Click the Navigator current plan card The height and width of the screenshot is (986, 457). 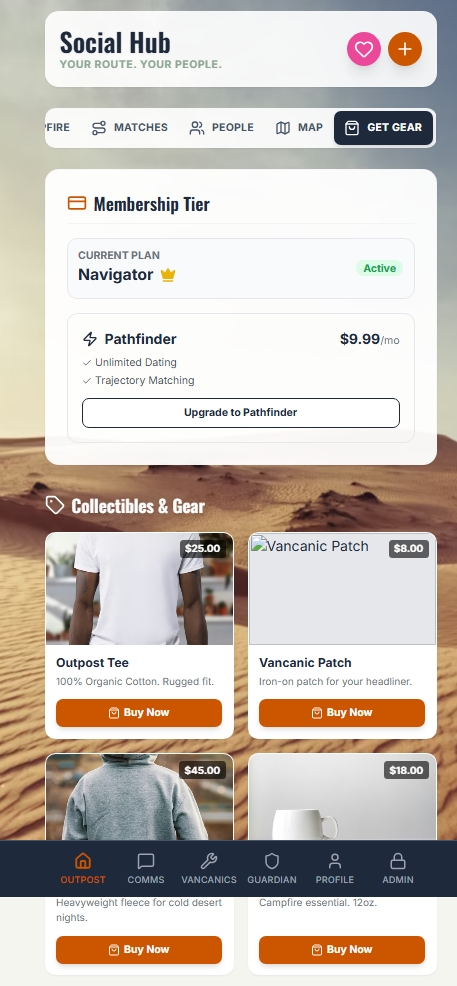click(241, 269)
